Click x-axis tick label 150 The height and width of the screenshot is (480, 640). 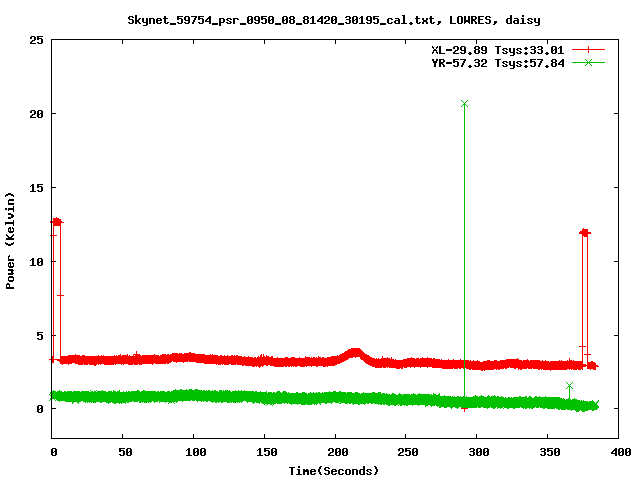point(267,452)
